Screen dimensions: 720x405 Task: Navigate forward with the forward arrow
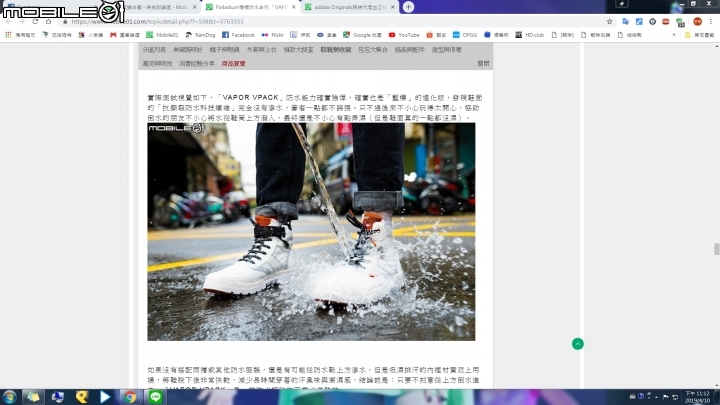[x=22, y=22]
